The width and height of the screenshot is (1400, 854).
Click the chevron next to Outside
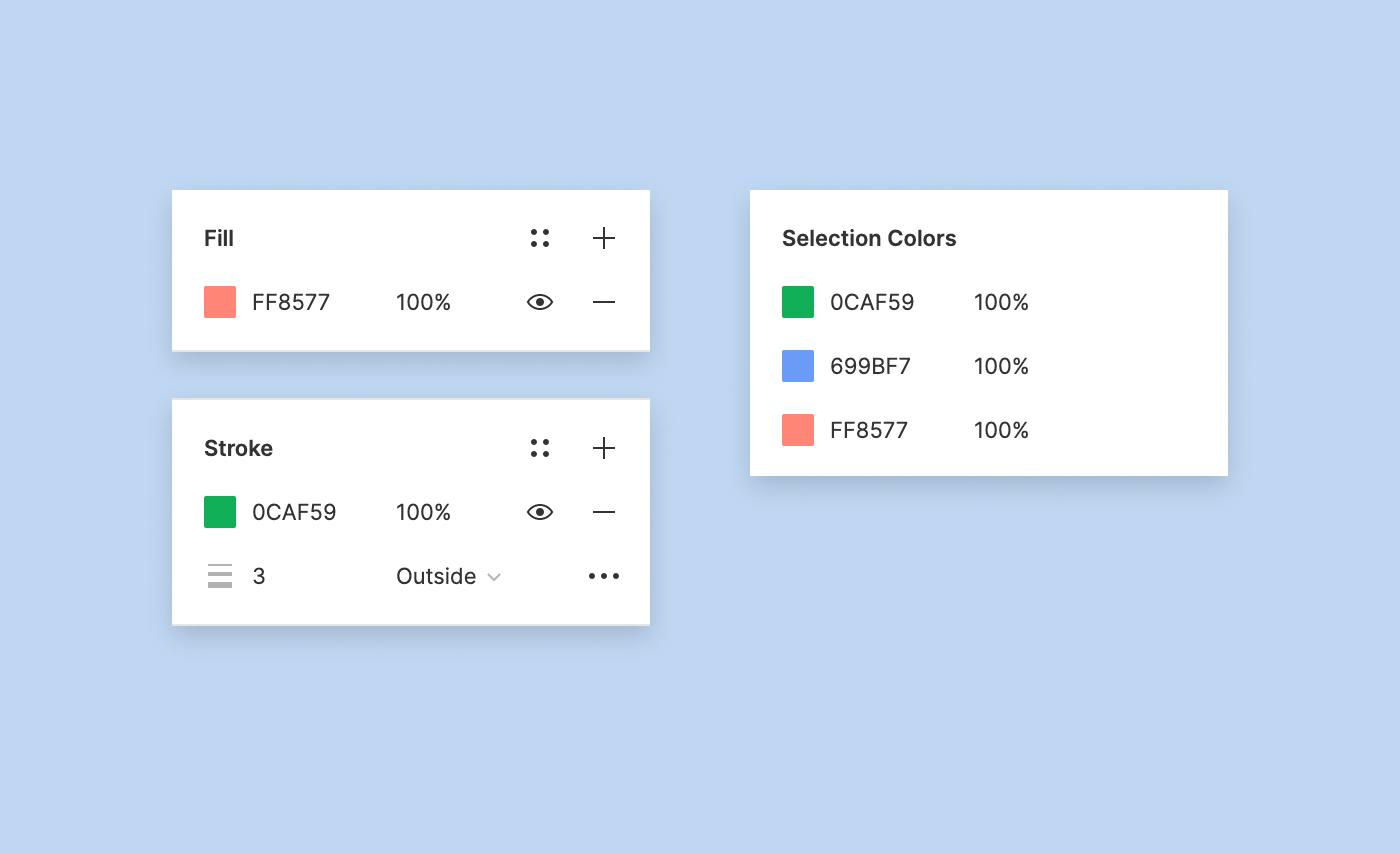tap(494, 577)
